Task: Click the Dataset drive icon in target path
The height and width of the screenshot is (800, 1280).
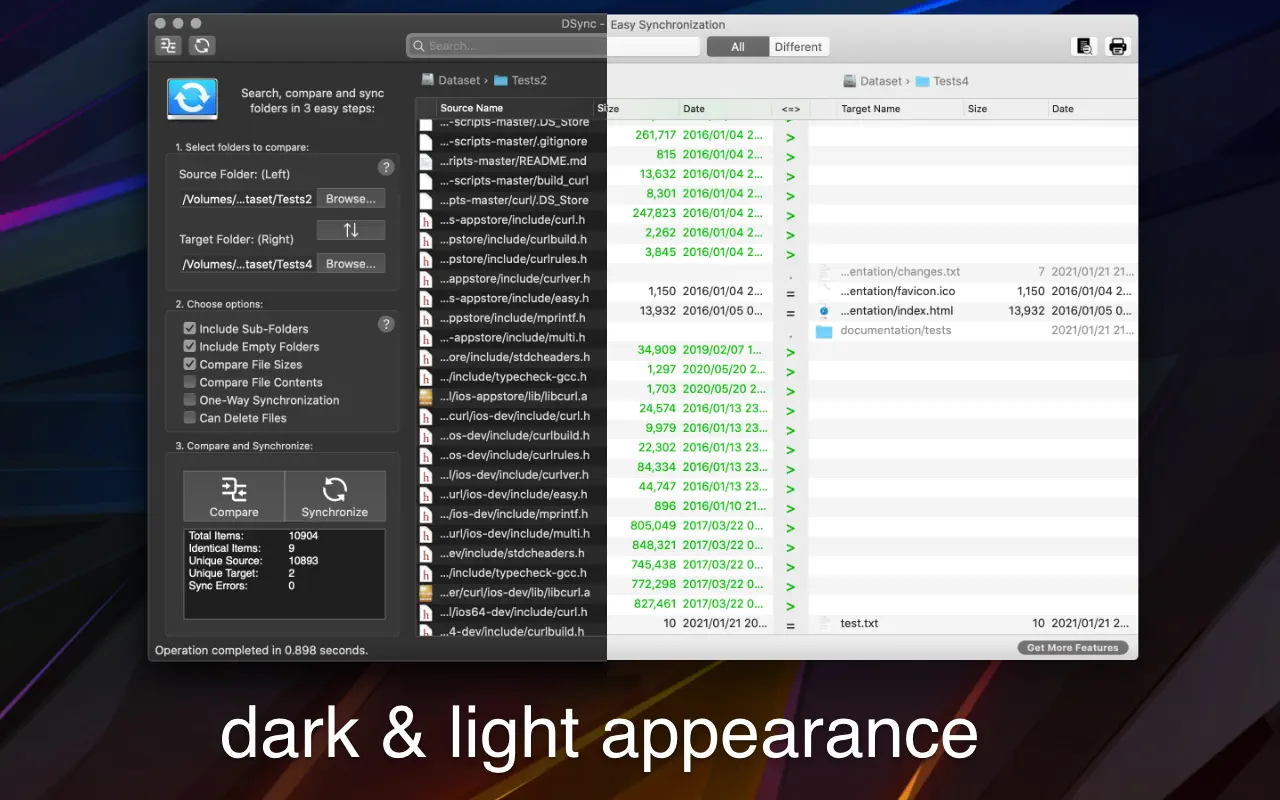Action: coord(849,81)
